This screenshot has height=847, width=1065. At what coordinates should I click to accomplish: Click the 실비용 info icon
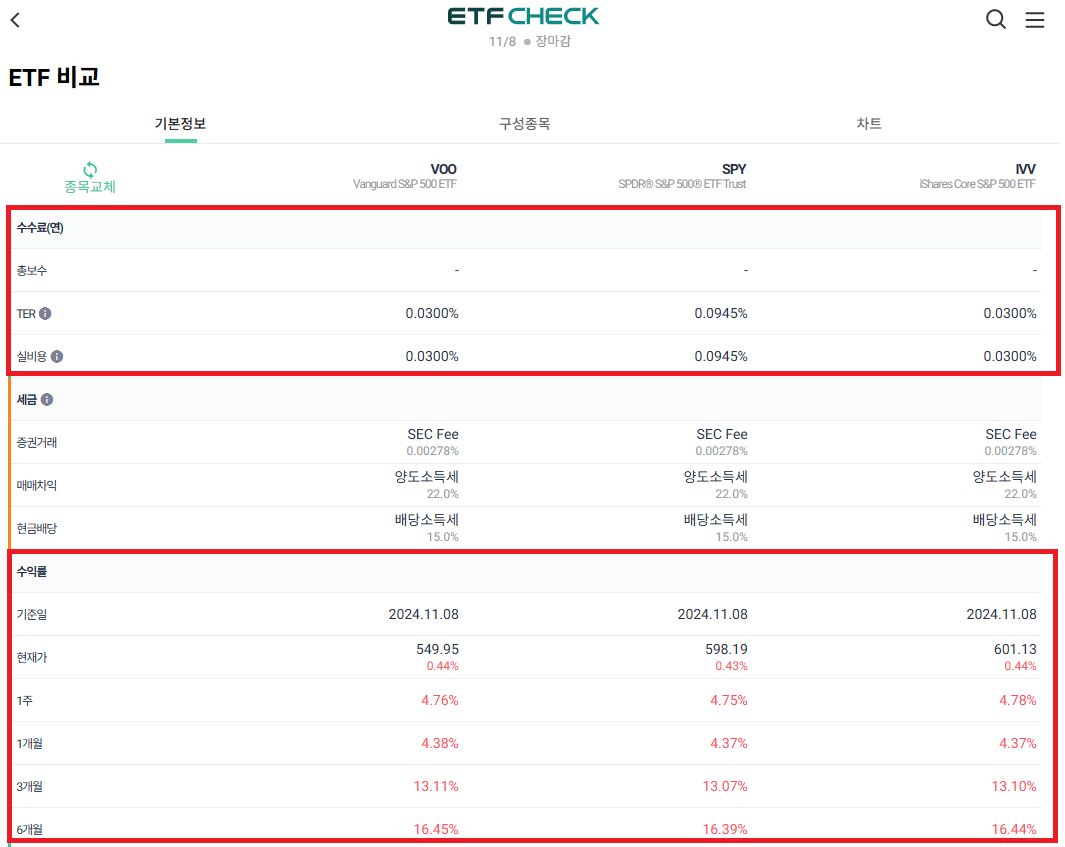(57, 356)
